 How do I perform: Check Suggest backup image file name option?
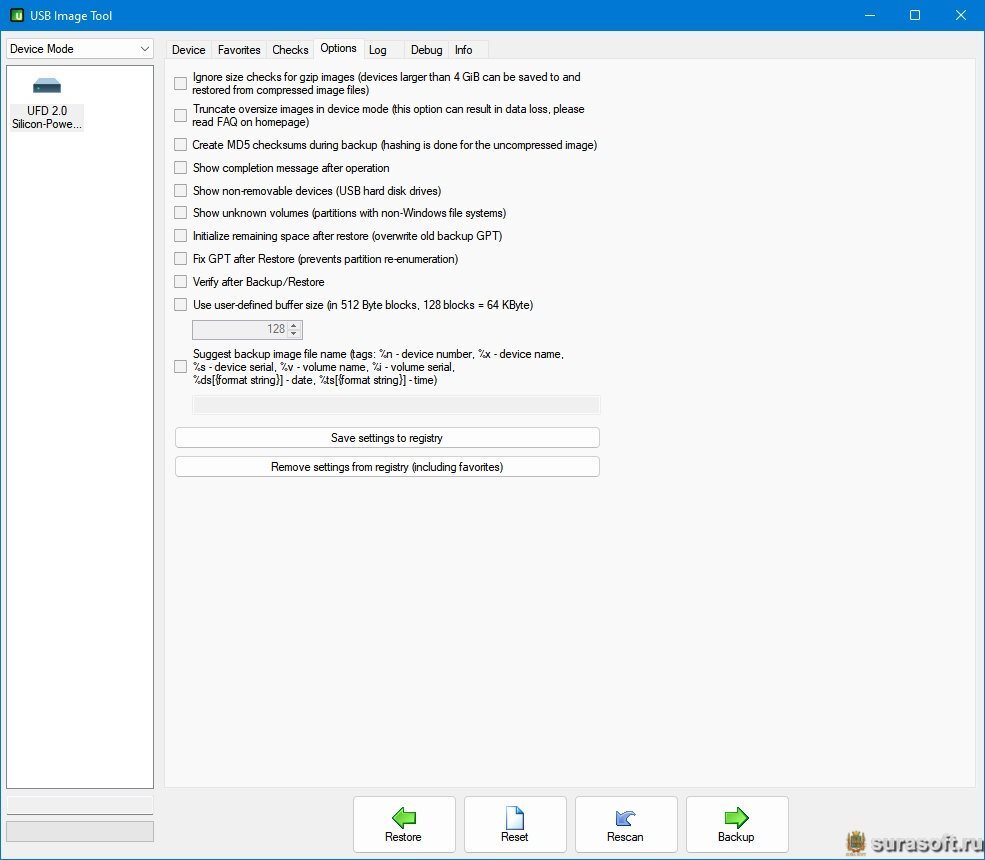click(x=180, y=367)
